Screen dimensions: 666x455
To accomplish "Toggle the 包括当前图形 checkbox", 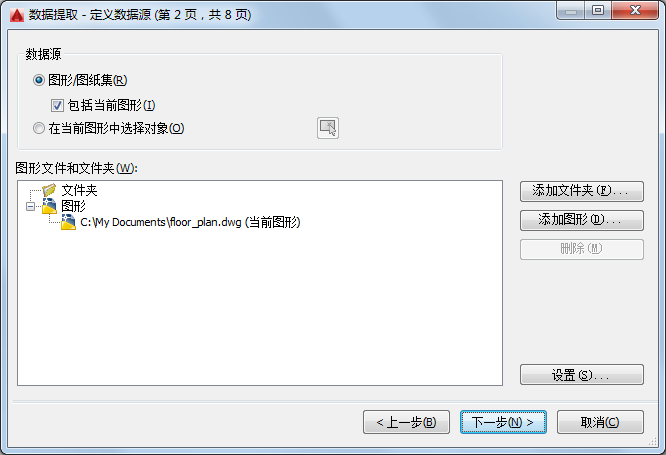I will click(x=57, y=105).
